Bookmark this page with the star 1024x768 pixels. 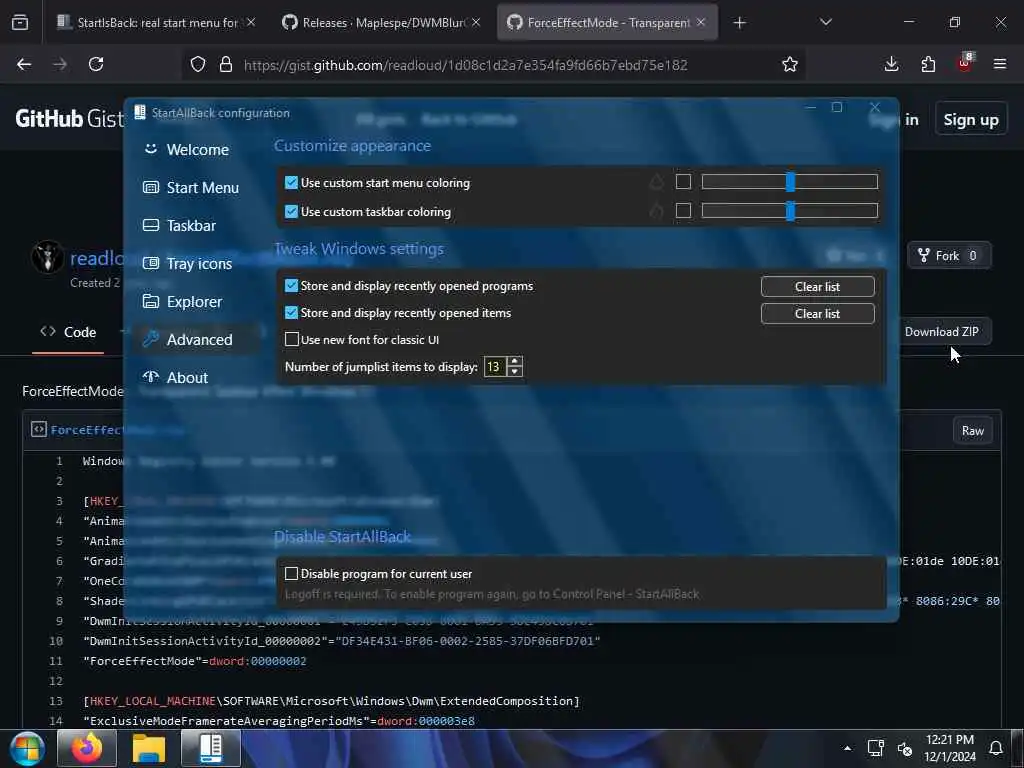(x=790, y=64)
